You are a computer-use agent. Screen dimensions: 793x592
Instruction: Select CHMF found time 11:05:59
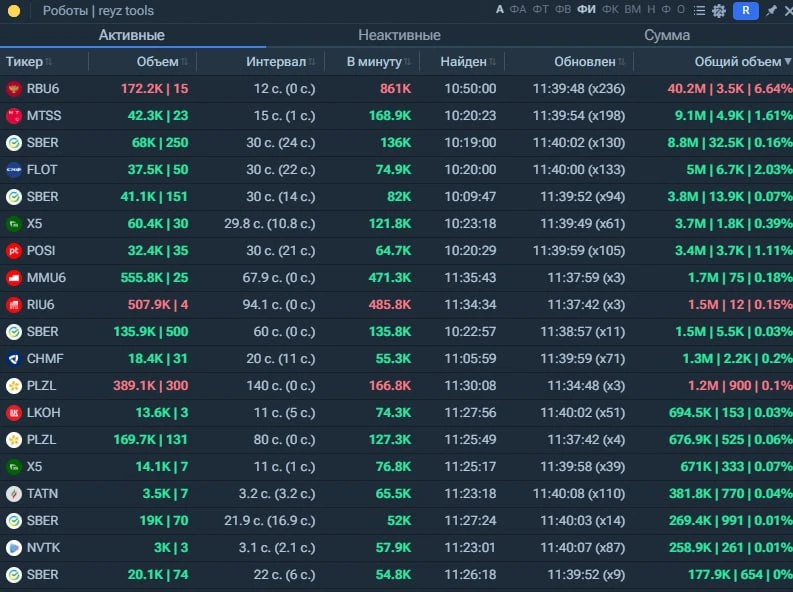(470, 359)
